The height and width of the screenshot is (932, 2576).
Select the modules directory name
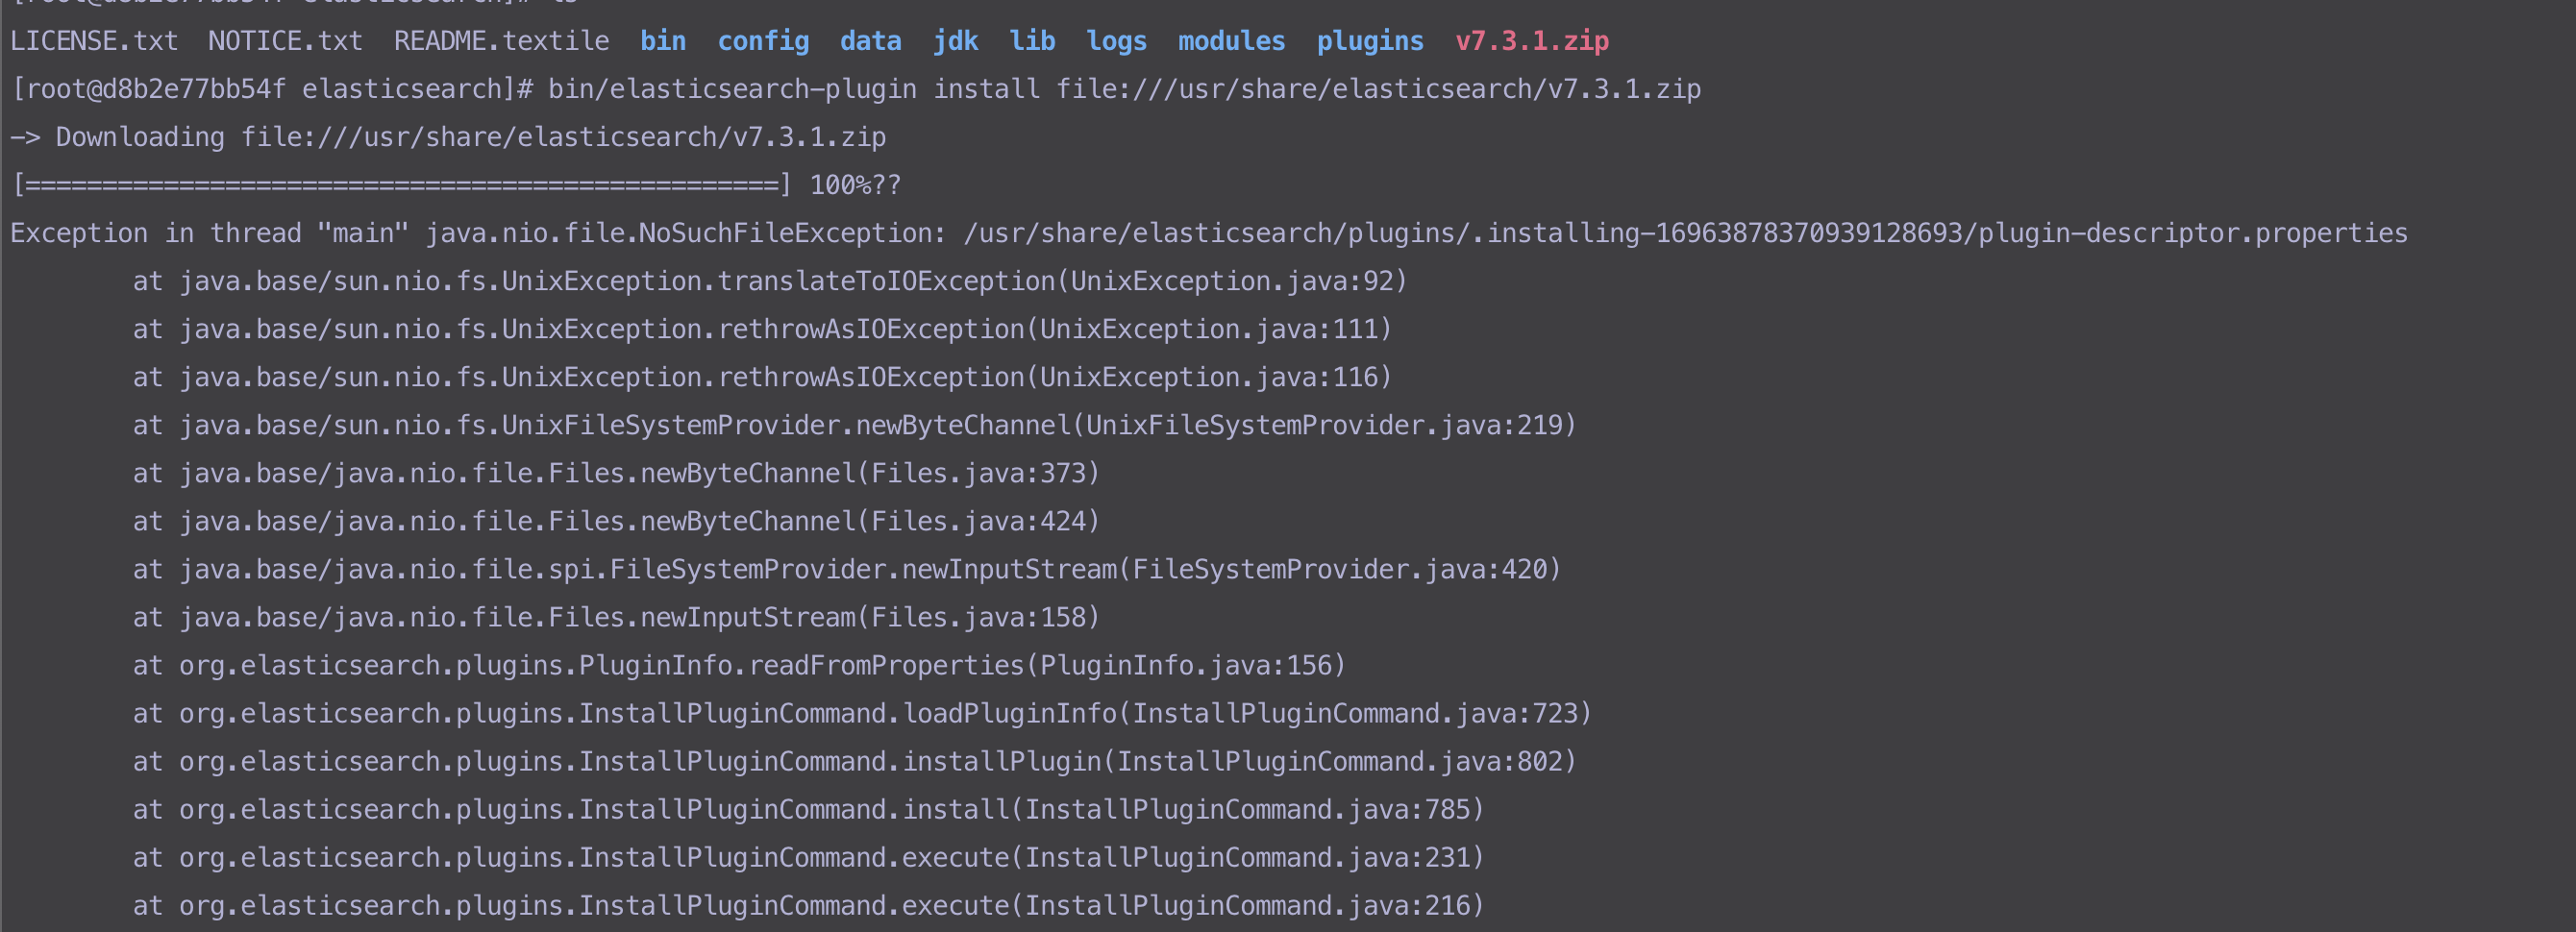tap(1231, 41)
